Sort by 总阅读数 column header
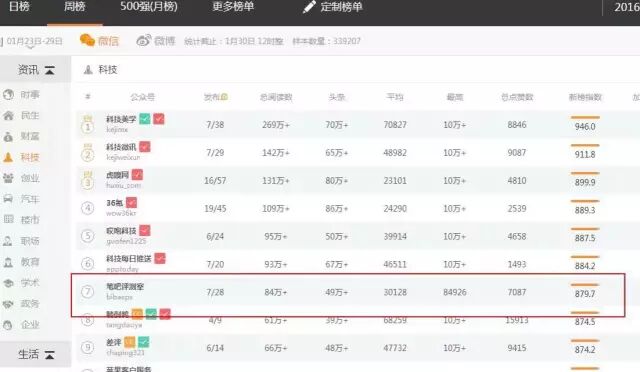This screenshot has width=640, height=372. 276,97
